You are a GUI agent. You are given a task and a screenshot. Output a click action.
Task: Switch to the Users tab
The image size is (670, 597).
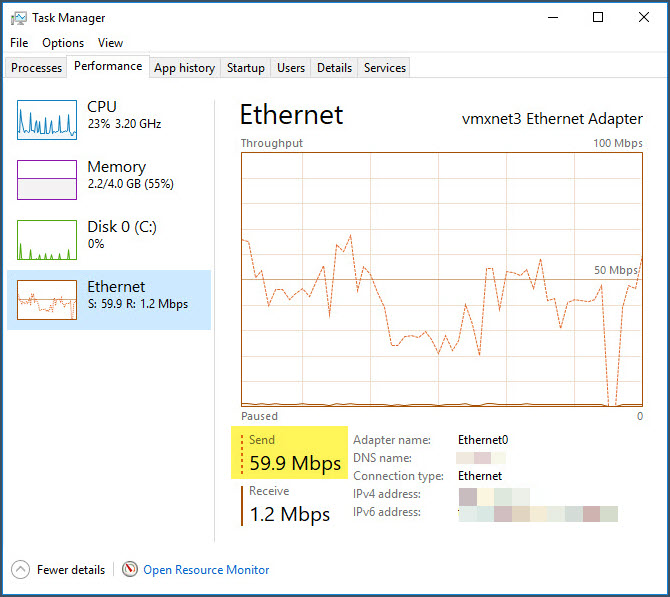point(291,68)
